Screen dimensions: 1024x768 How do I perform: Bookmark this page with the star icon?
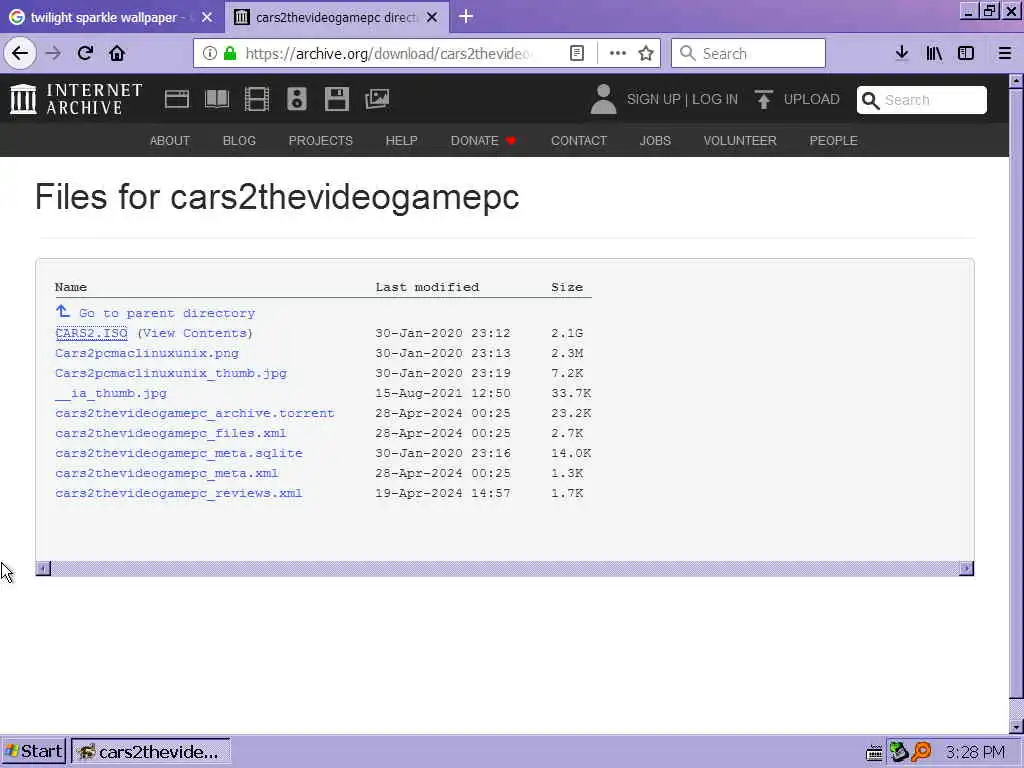tap(646, 53)
